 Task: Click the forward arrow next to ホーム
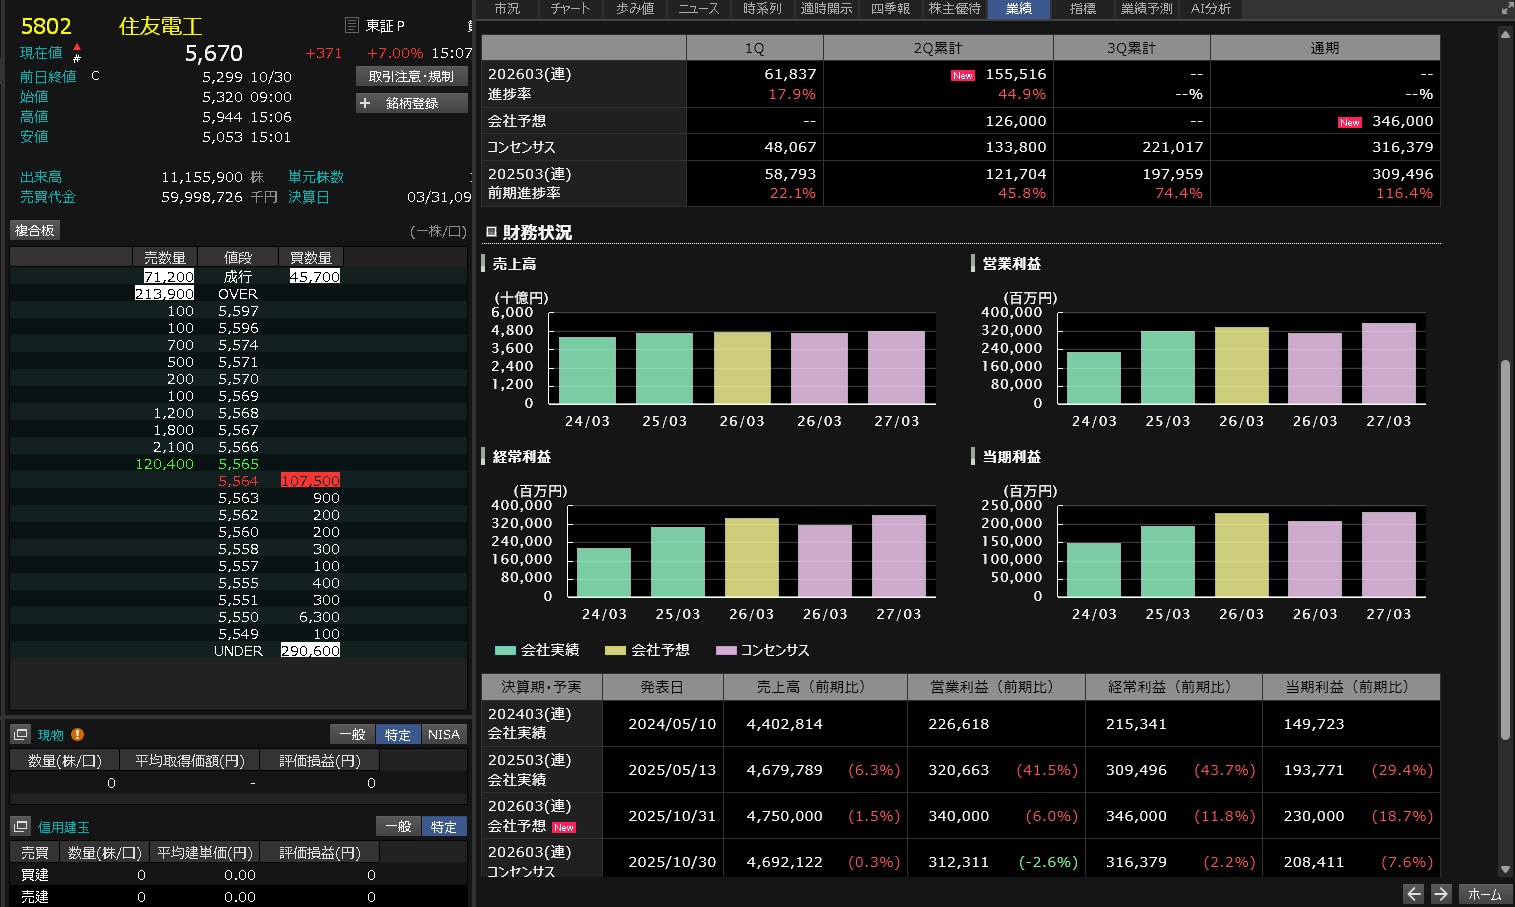tap(1440, 894)
